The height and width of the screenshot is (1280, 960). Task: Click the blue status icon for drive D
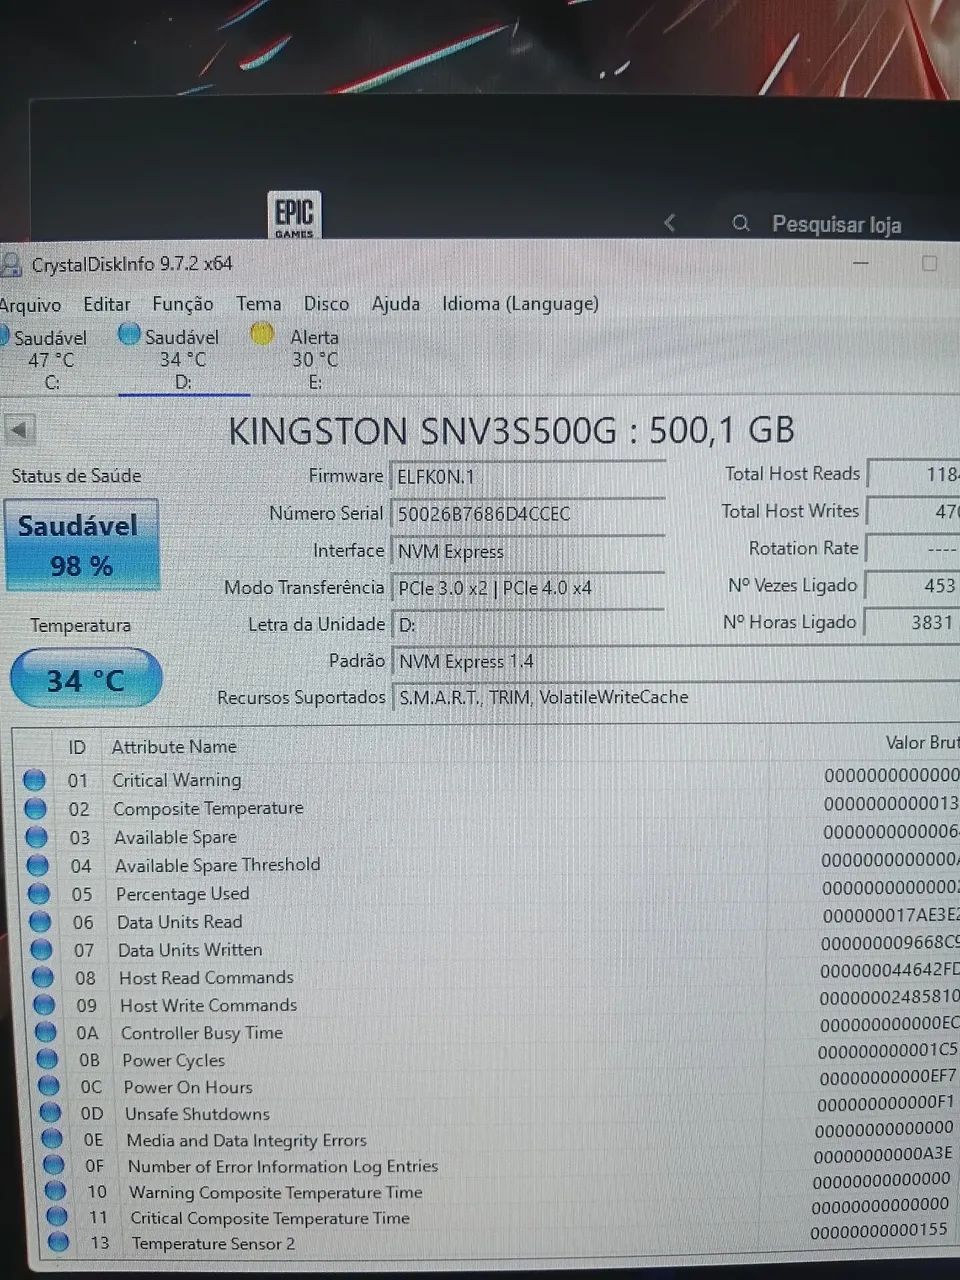click(129, 335)
